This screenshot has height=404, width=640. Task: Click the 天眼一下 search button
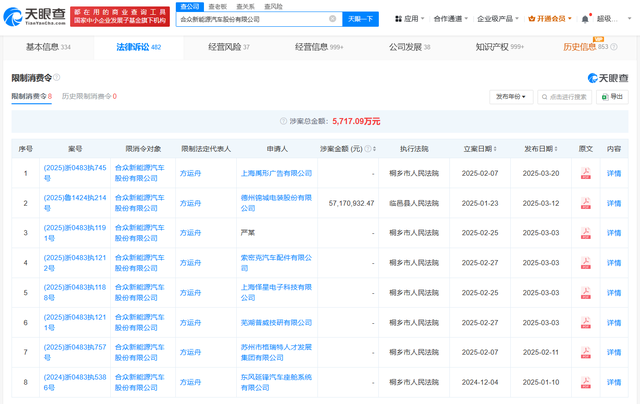point(360,19)
